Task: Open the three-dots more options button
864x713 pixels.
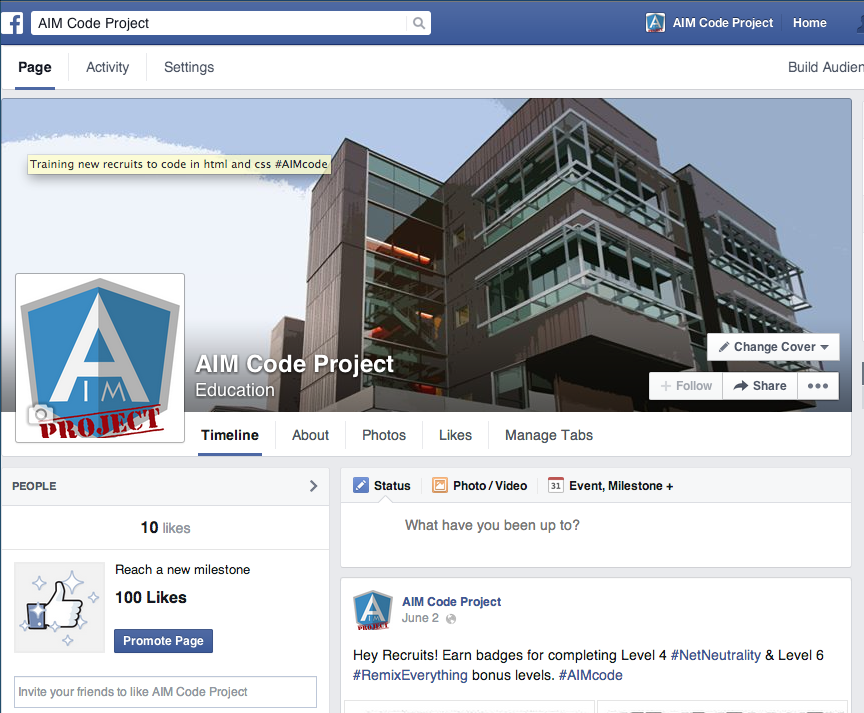Action: pos(818,386)
